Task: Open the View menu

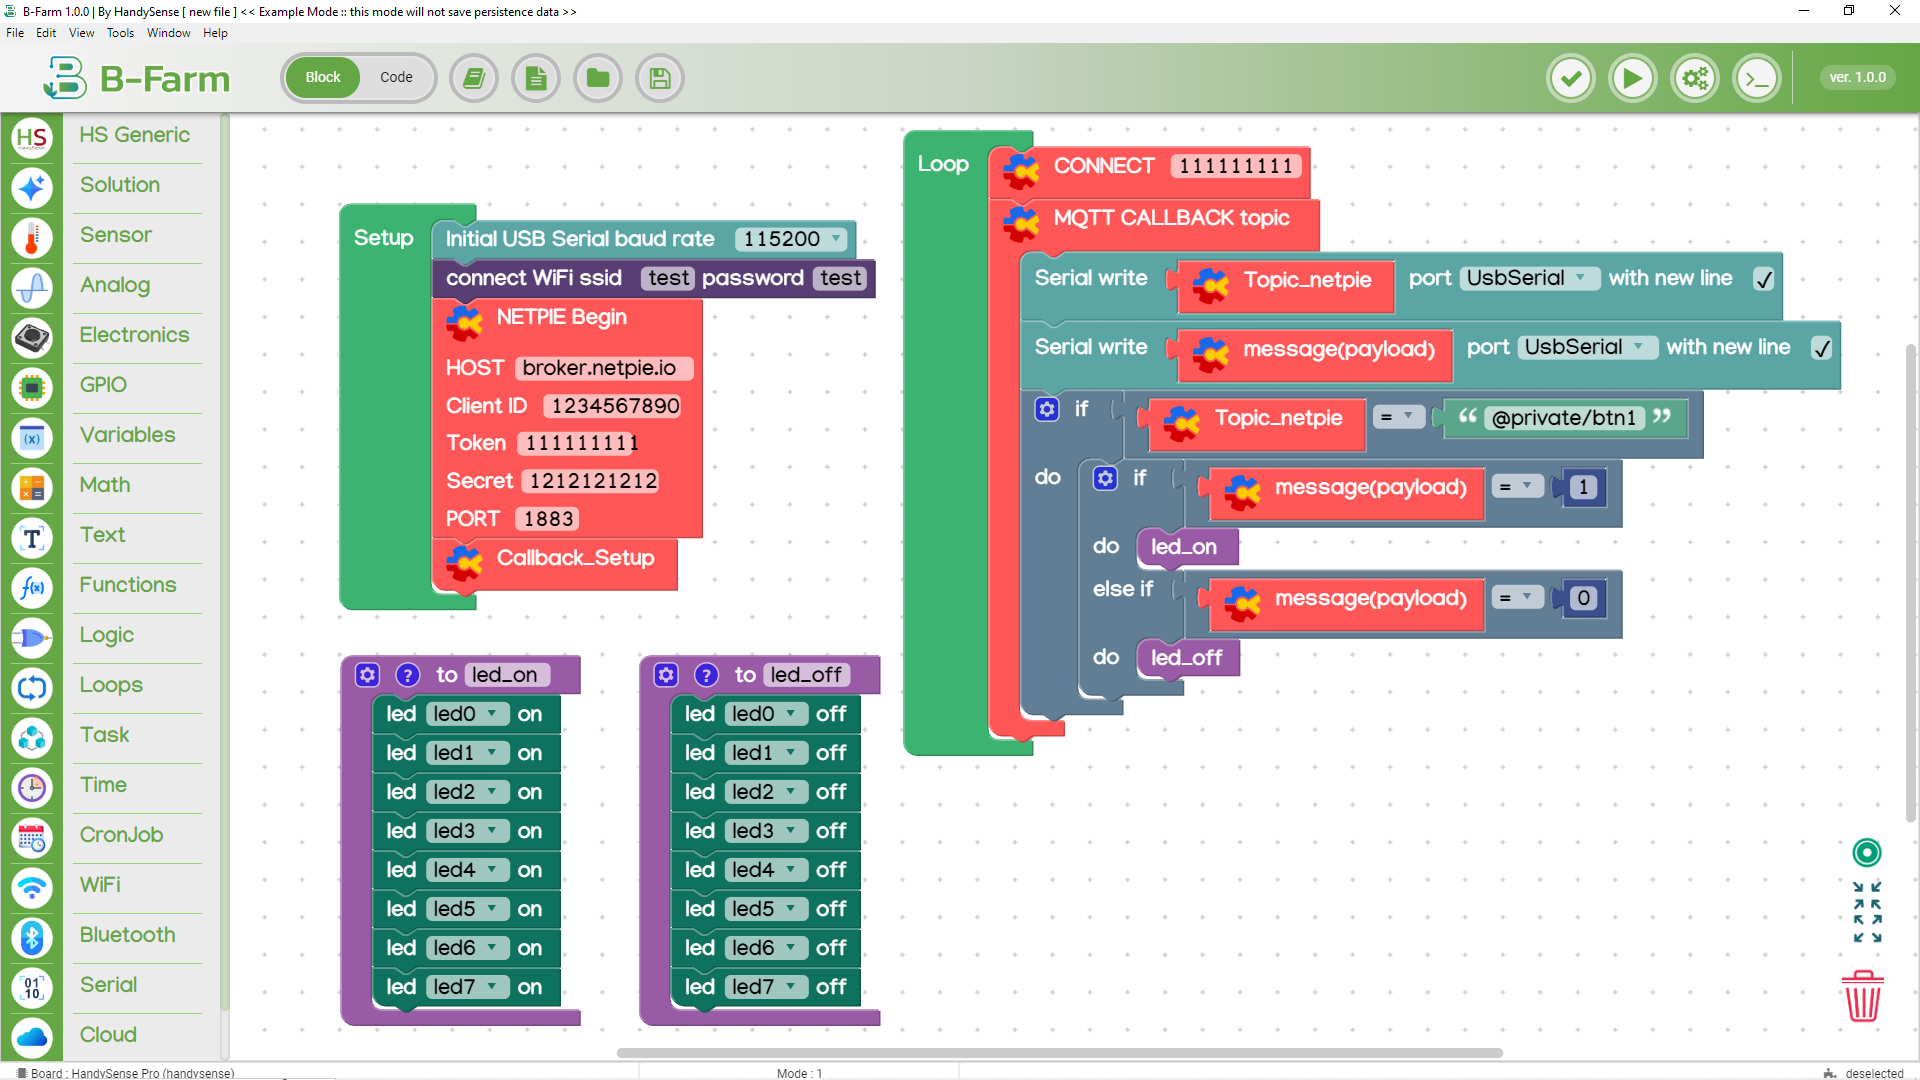Action: [81, 33]
